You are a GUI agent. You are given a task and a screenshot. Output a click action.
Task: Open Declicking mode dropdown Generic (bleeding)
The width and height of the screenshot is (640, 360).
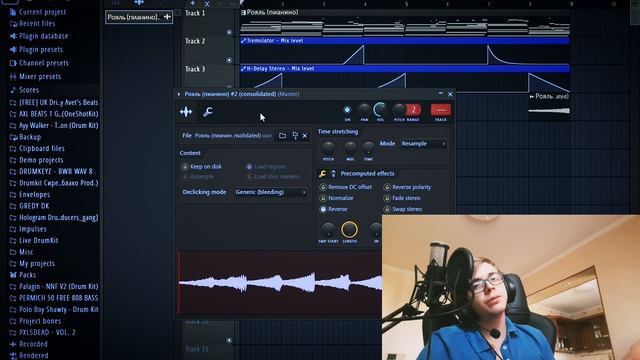click(x=270, y=192)
